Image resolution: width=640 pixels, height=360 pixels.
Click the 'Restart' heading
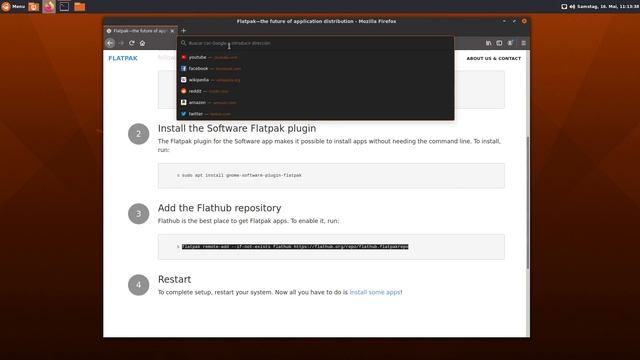coord(174,279)
